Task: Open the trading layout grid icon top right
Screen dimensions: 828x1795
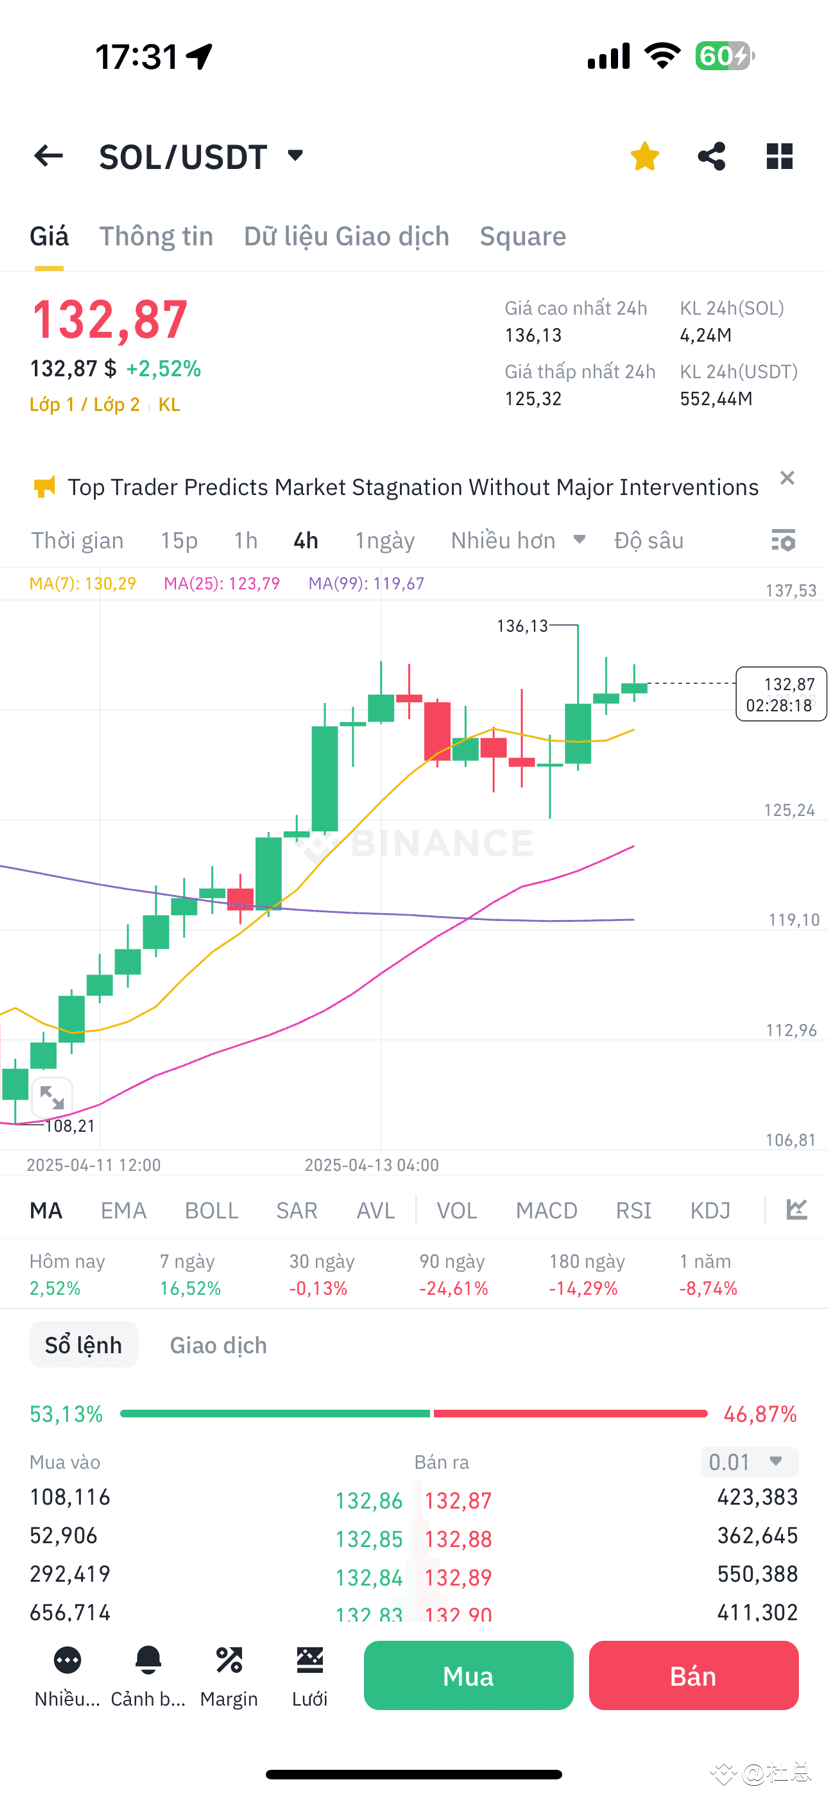Action: pos(779,156)
